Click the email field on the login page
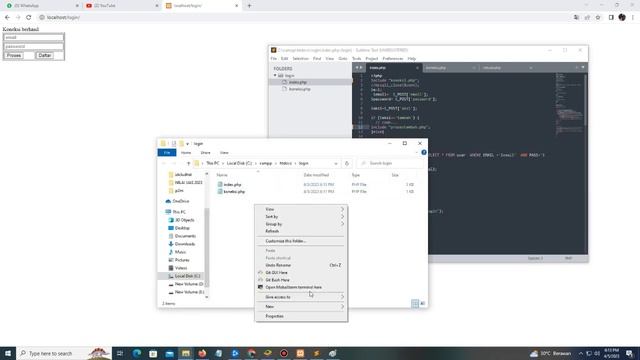640x360 pixels. [33, 38]
